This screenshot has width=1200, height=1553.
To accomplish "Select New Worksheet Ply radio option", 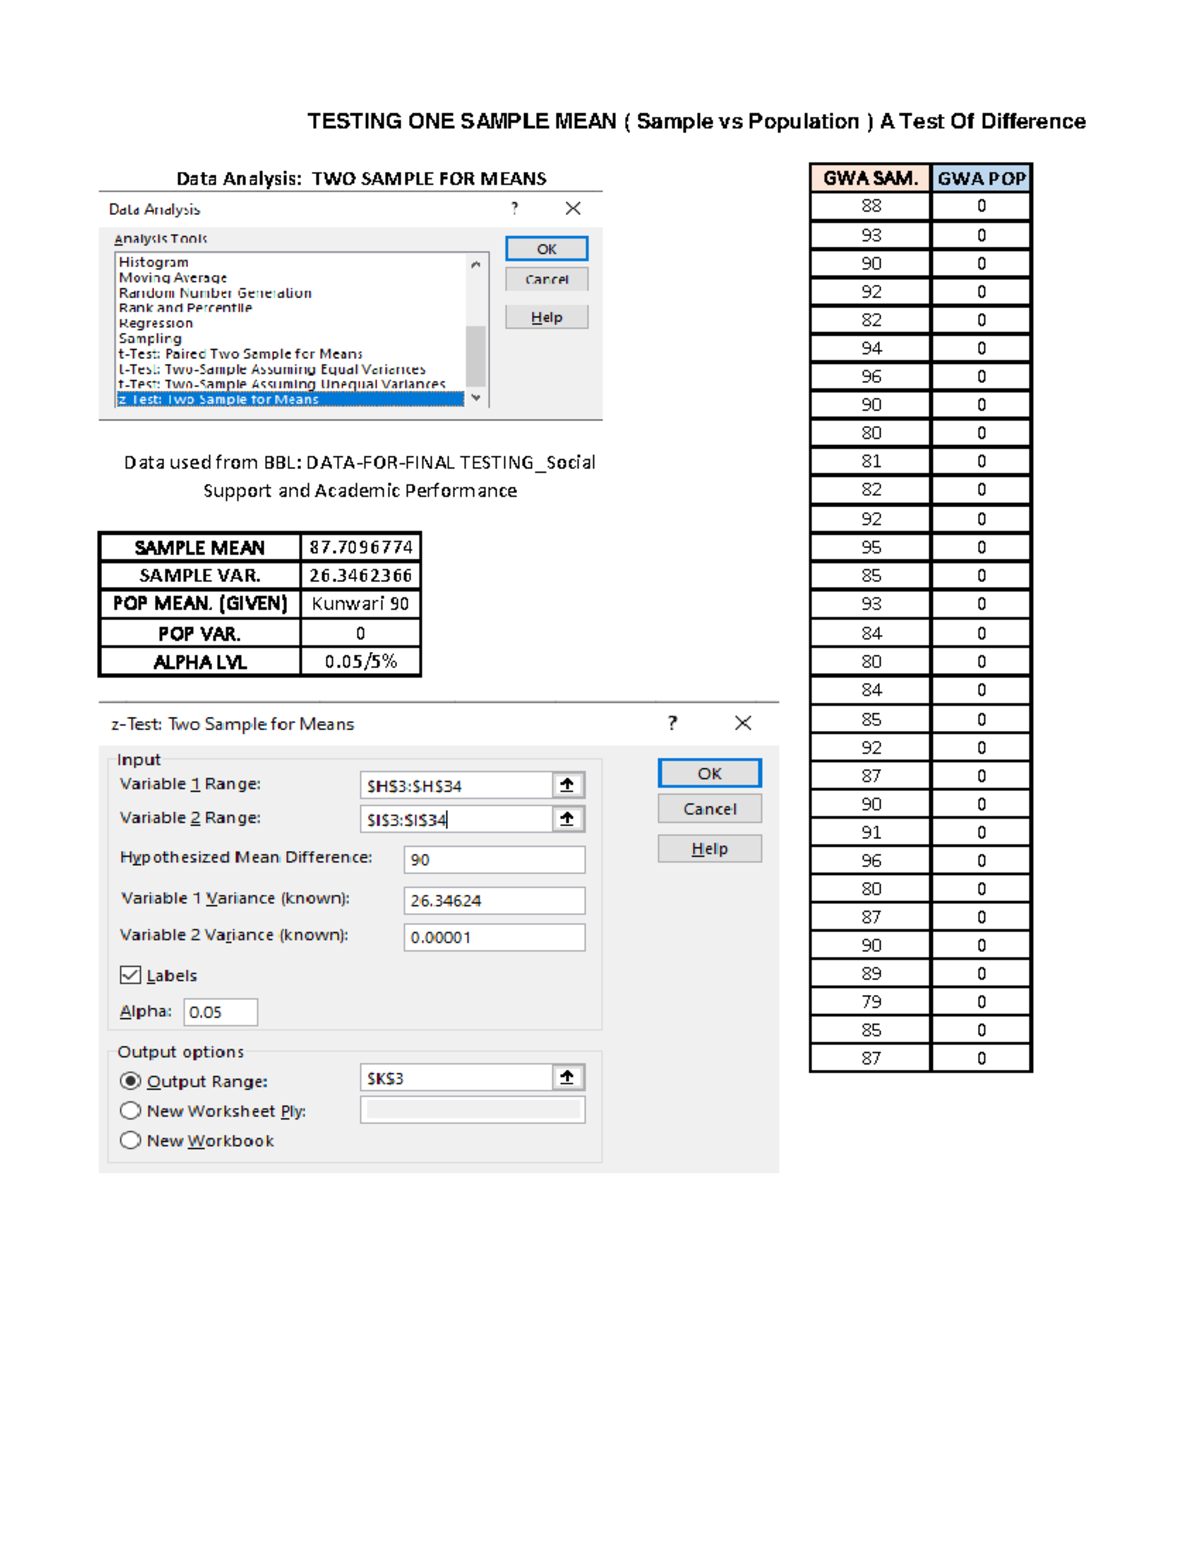I will (x=130, y=1110).
